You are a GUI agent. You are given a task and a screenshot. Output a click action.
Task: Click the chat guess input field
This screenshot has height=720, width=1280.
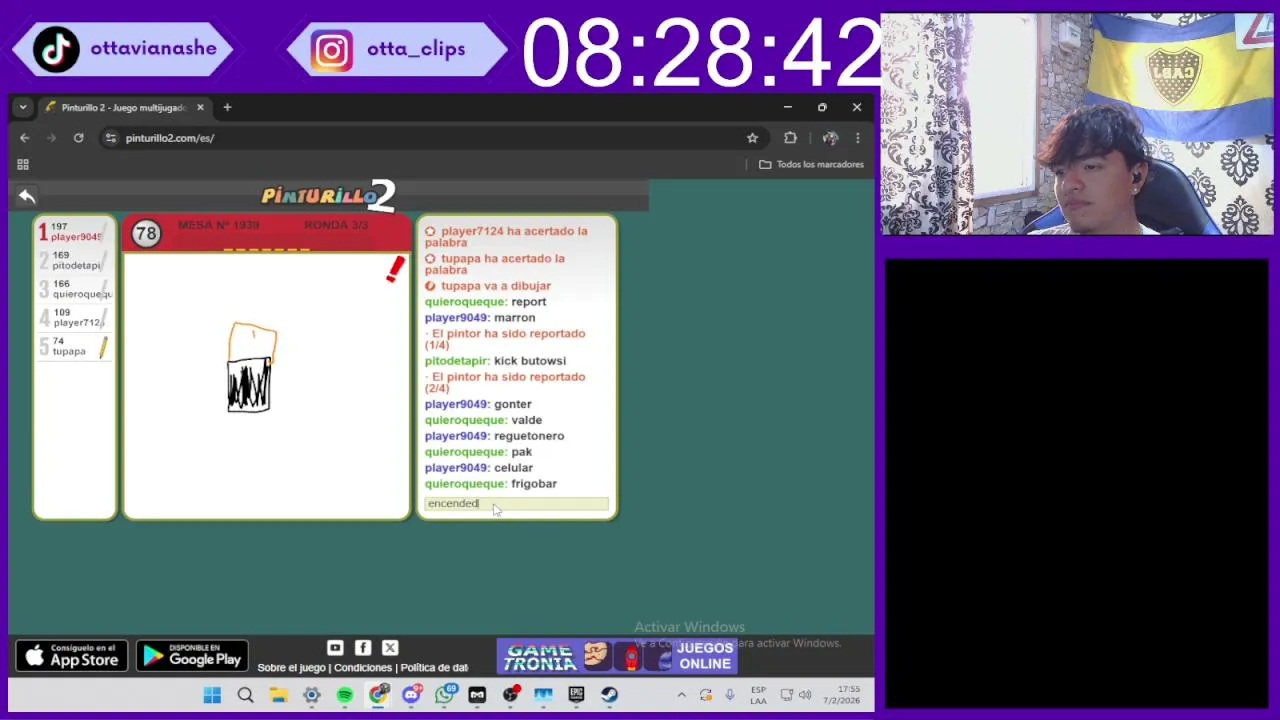(x=517, y=503)
